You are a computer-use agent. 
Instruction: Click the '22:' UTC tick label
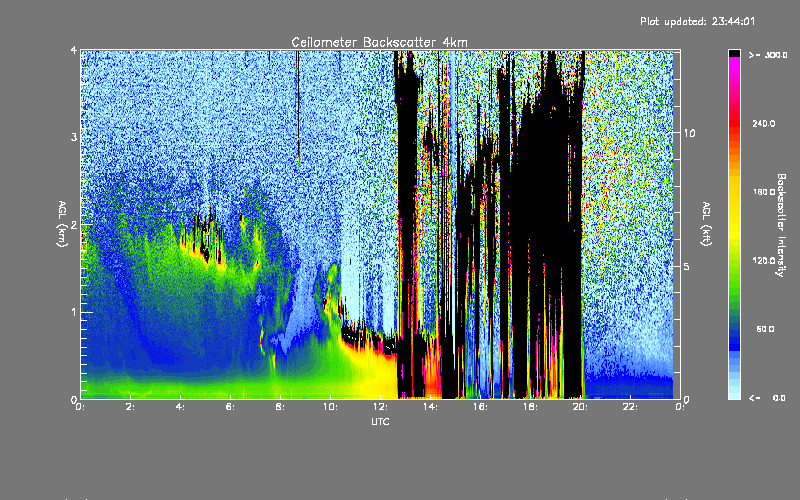(x=630, y=407)
